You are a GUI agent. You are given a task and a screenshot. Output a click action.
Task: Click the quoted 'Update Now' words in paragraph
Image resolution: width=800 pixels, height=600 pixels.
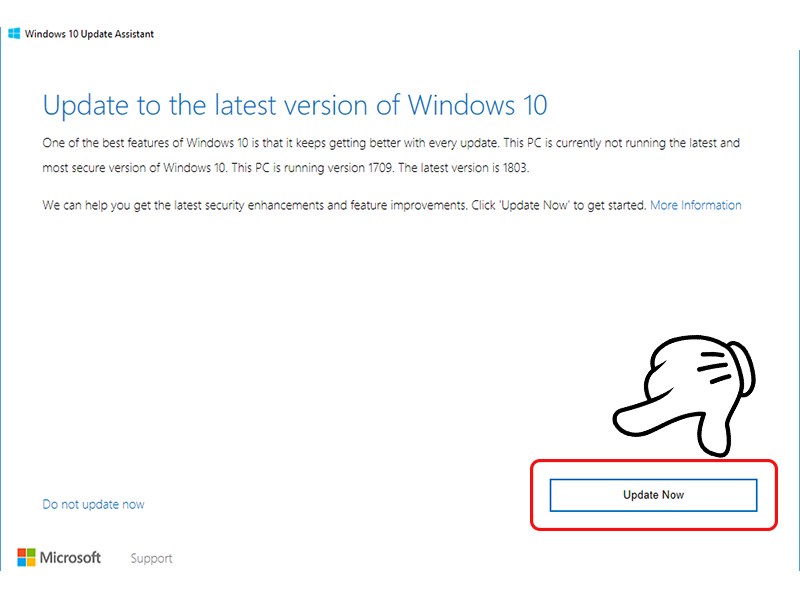[534, 205]
